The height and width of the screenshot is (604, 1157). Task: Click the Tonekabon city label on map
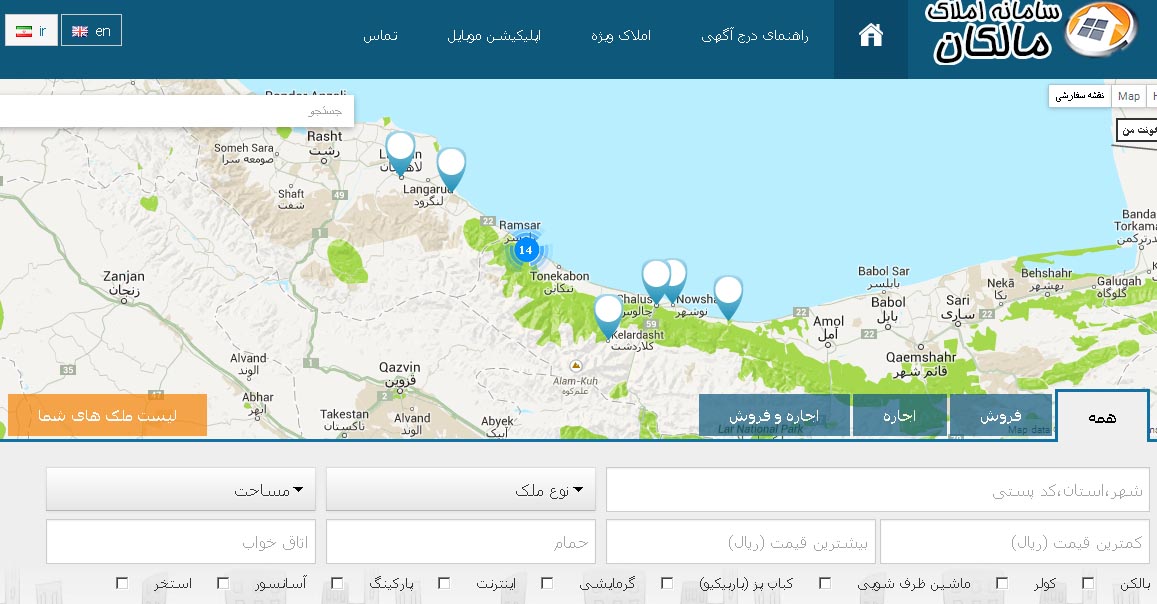(559, 277)
